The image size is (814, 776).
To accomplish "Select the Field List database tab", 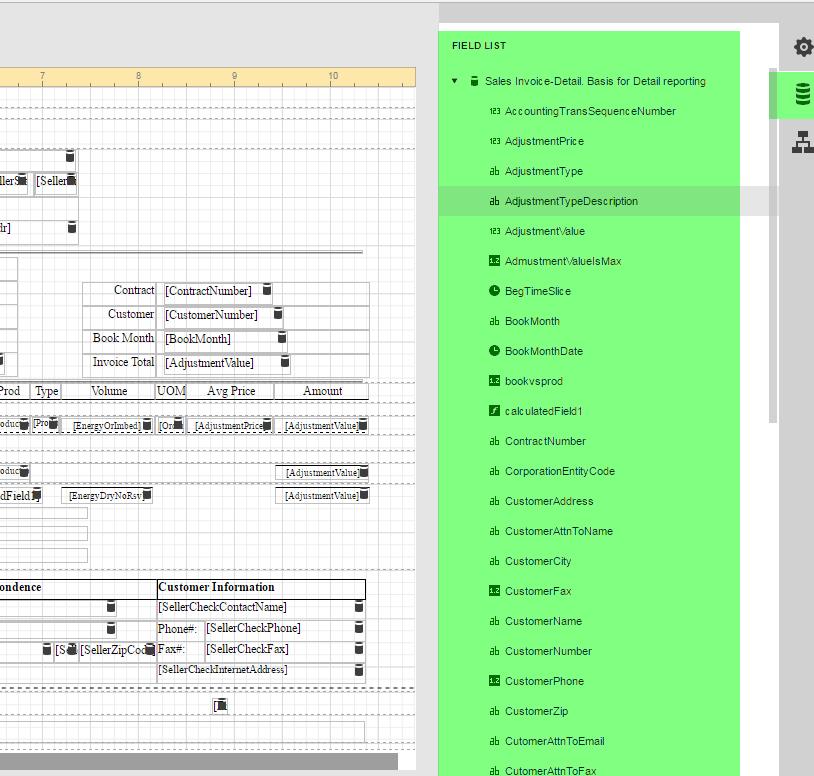I will pyautogui.click(x=802, y=95).
